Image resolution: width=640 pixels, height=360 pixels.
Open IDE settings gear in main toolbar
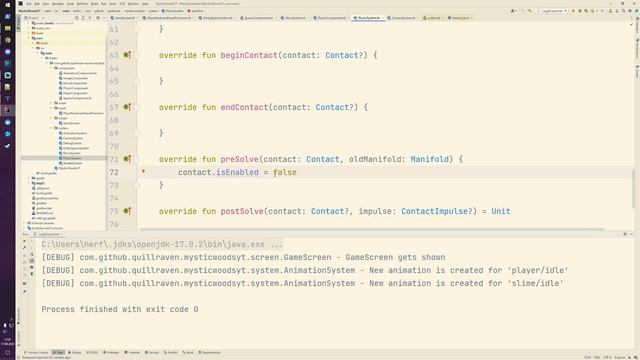[x=630, y=11]
